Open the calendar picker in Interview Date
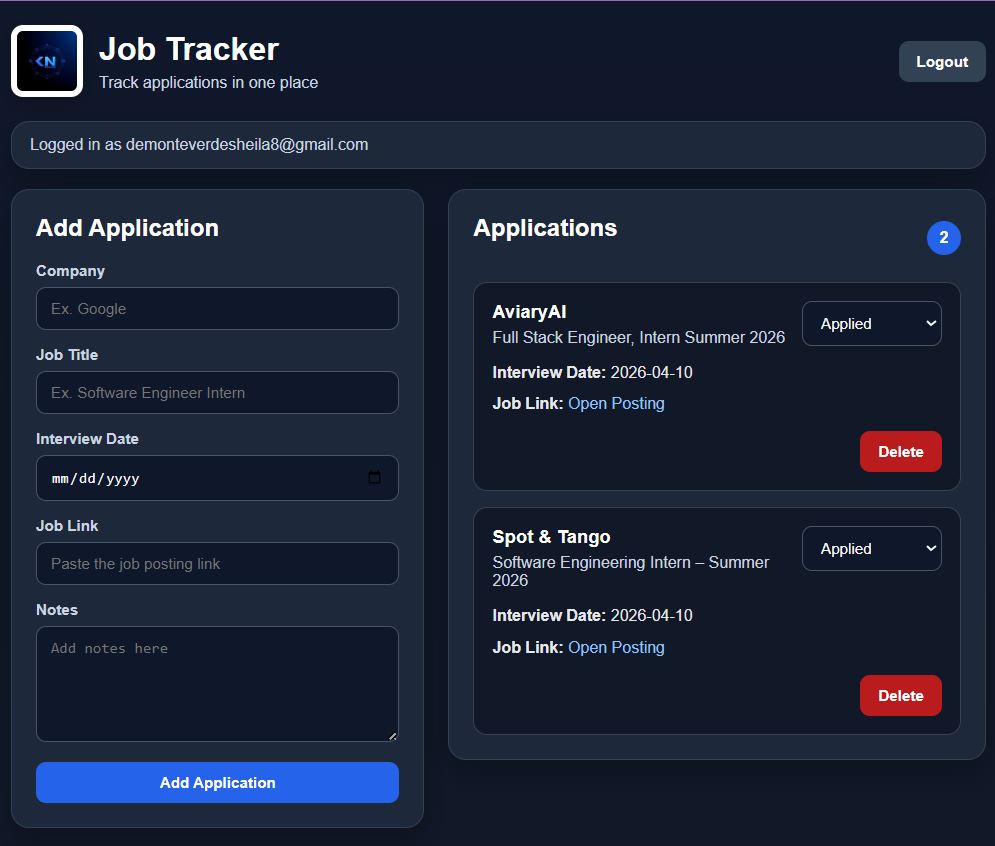This screenshot has height=846, width=995. (374, 477)
